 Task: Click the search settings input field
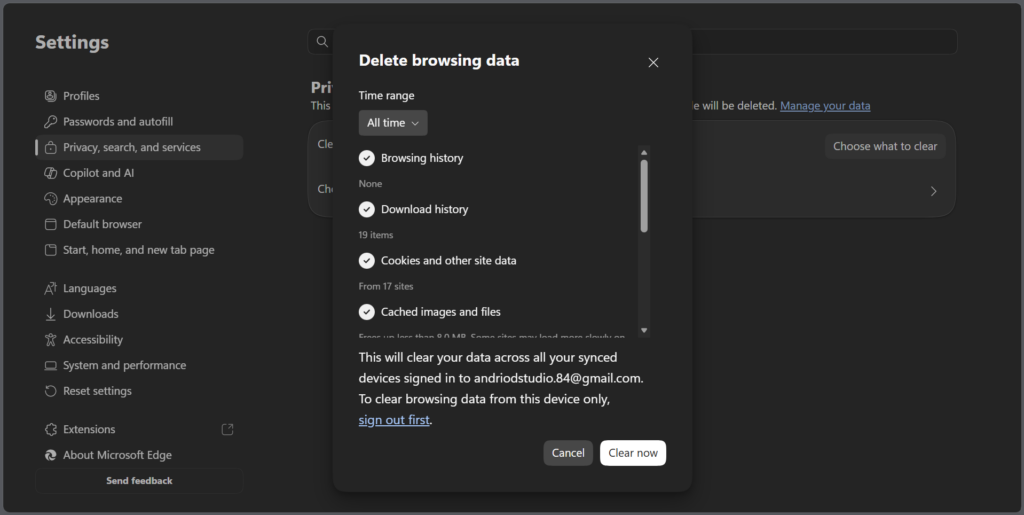click(632, 42)
